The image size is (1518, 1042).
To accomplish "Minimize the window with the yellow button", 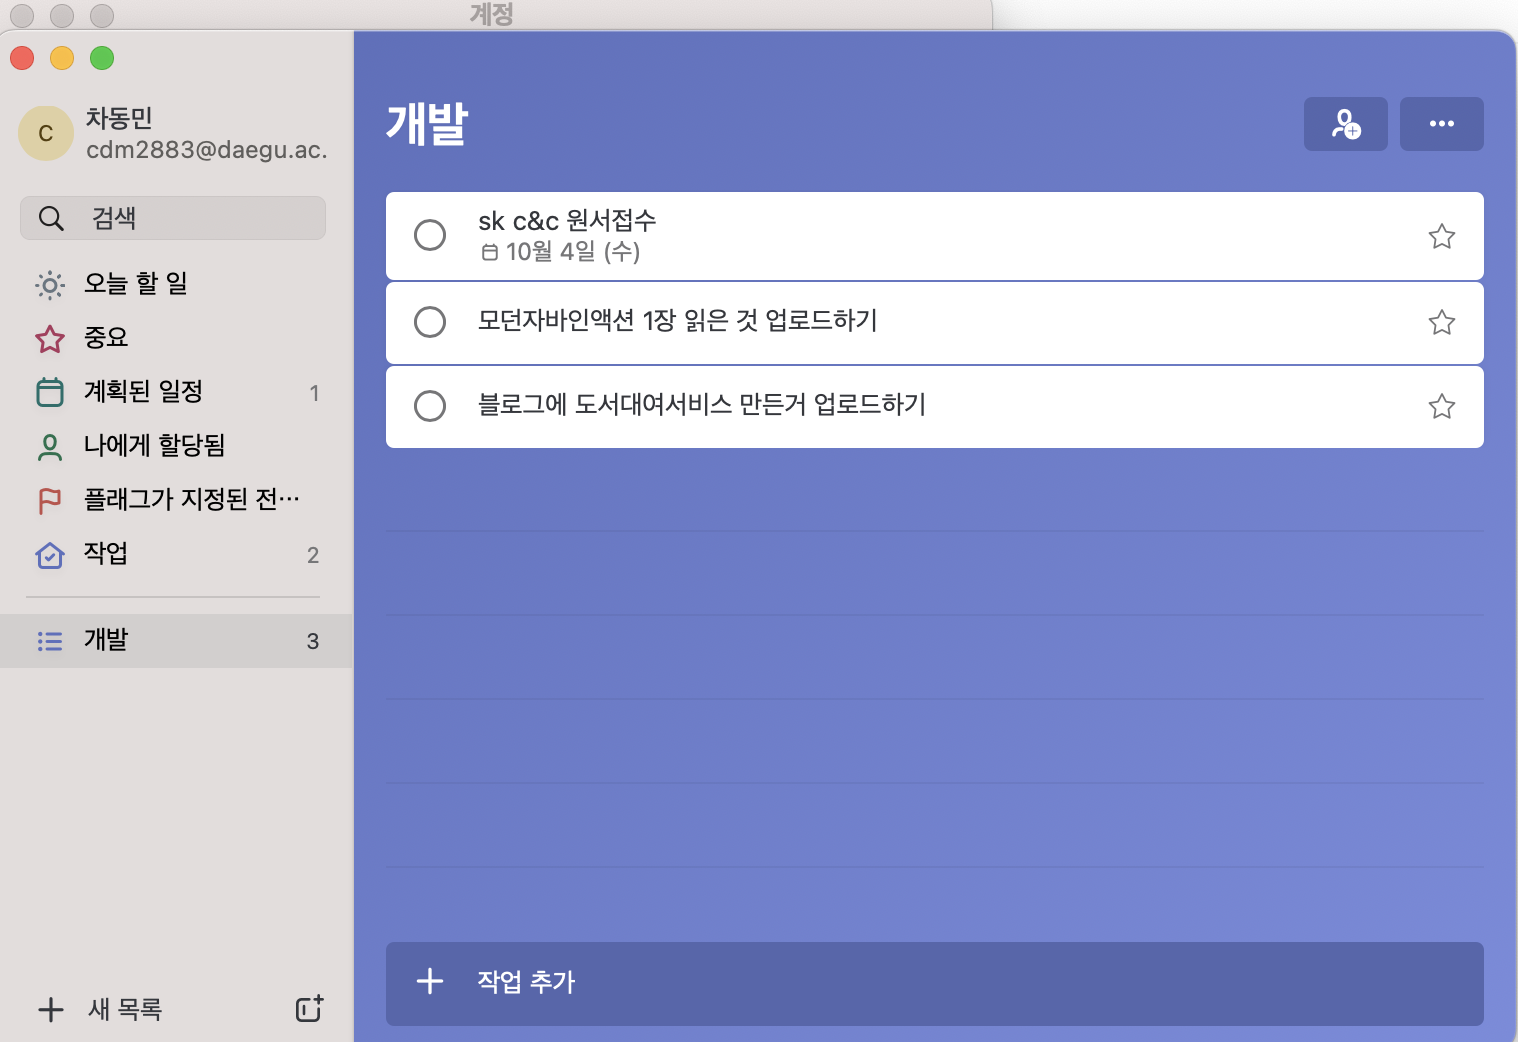I will (62, 58).
